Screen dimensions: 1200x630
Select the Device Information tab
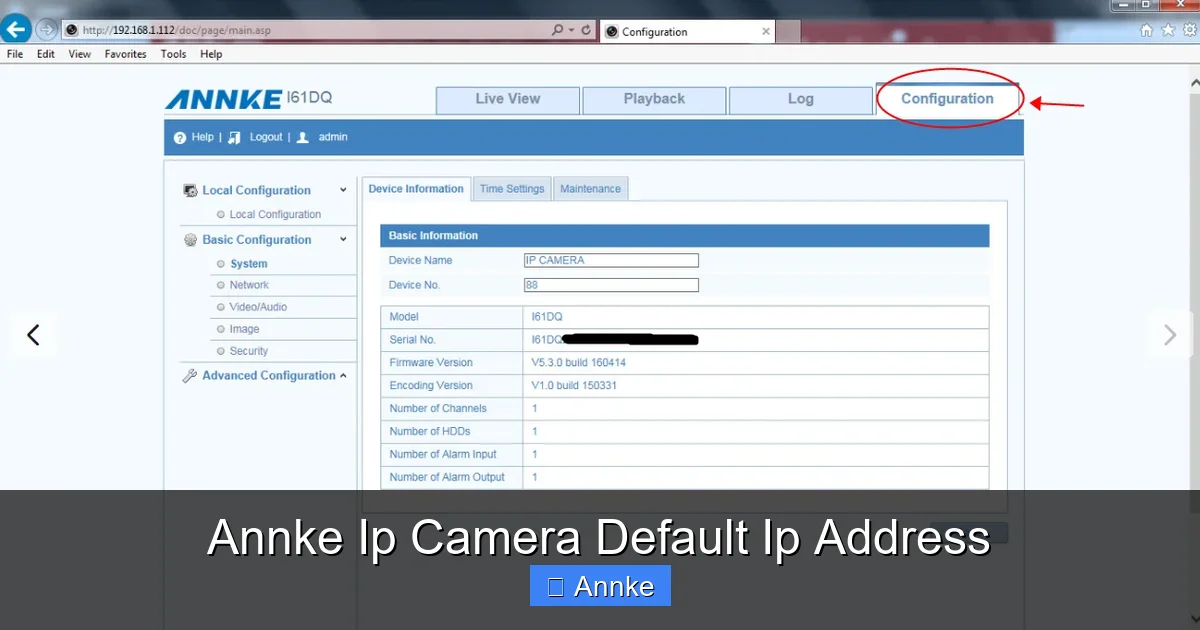click(416, 188)
